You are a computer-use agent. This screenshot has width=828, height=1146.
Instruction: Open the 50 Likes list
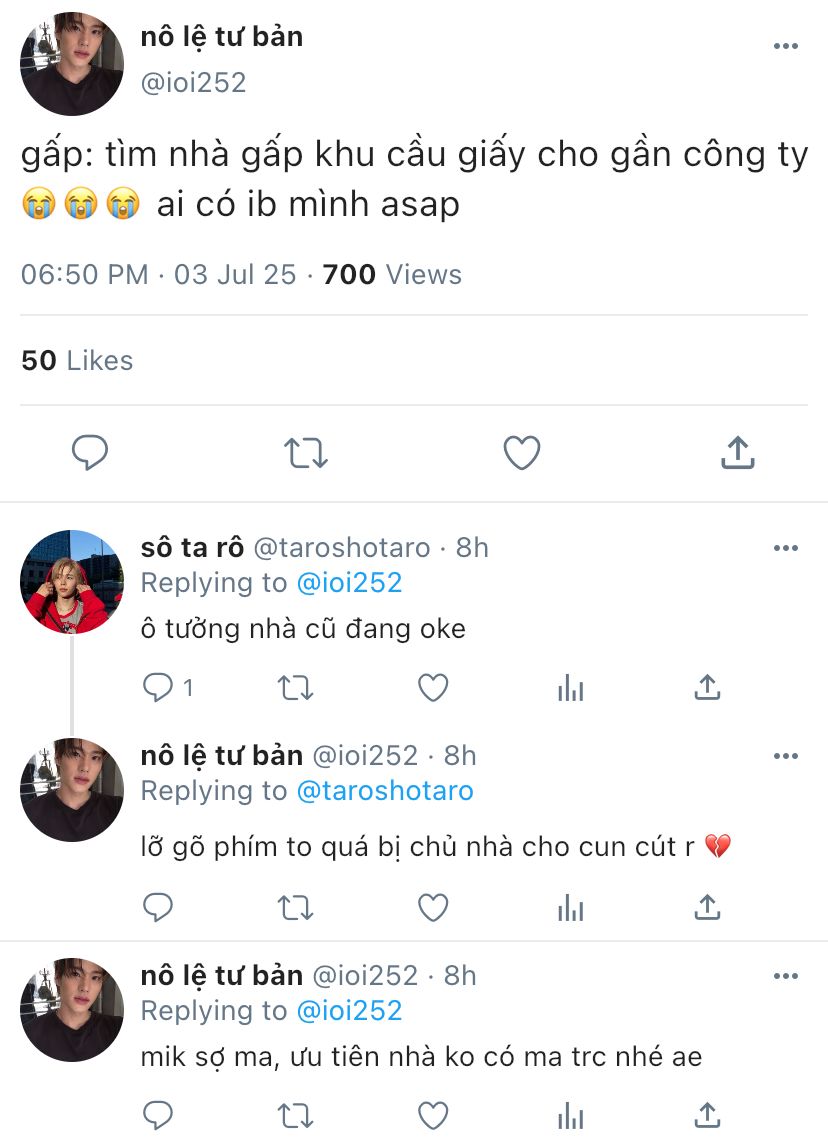pyautogui.click(x=77, y=360)
